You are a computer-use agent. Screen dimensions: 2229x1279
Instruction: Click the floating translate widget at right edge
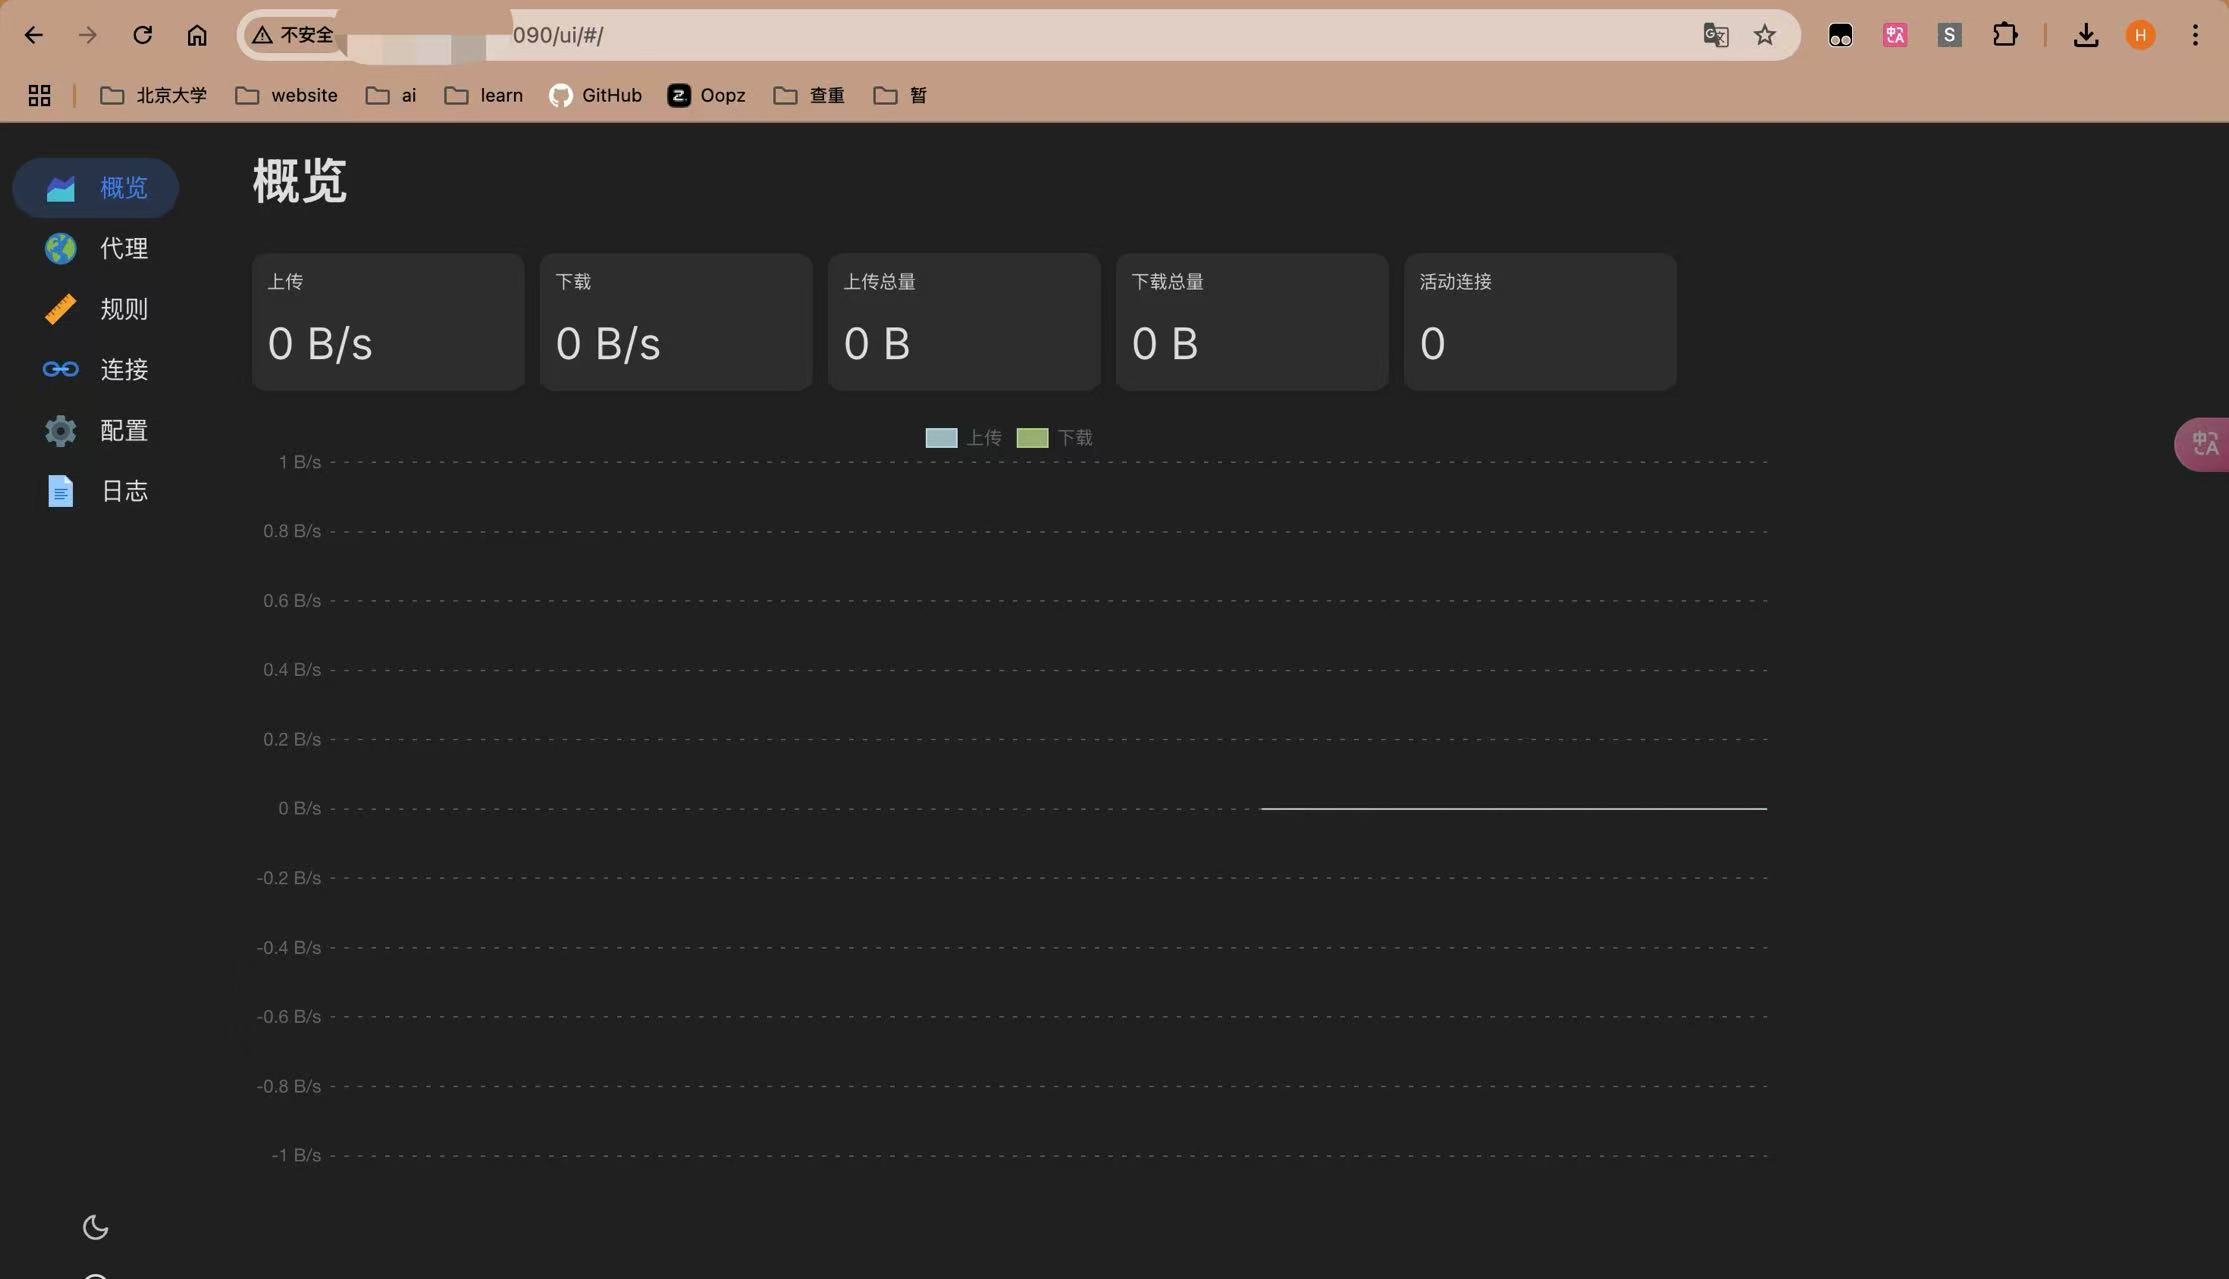click(2204, 444)
